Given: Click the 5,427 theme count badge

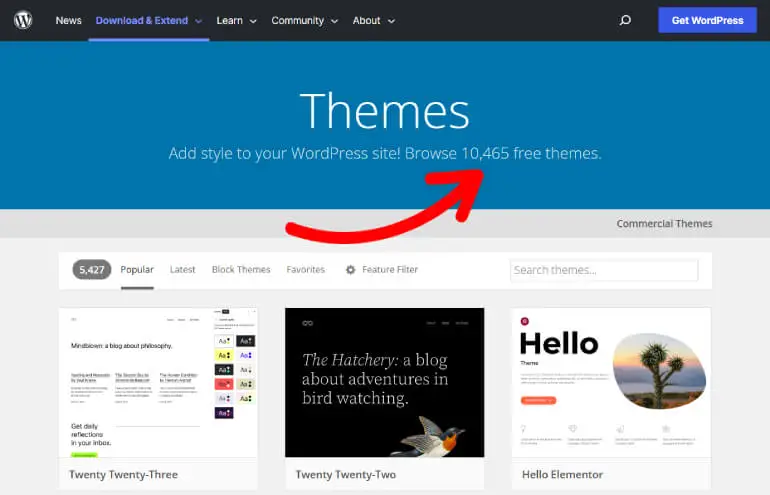Looking at the screenshot, I should (92, 270).
